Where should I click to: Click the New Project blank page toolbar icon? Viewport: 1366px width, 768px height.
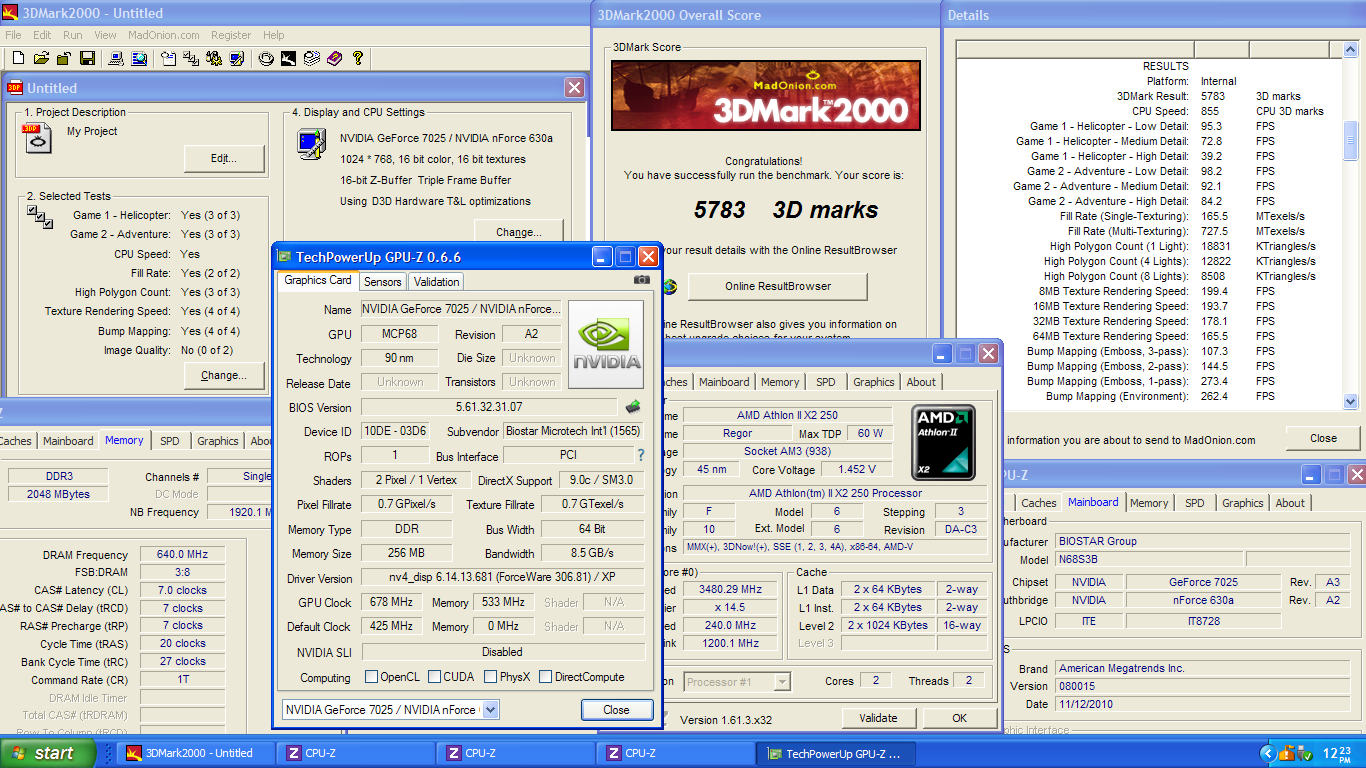coord(18,59)
